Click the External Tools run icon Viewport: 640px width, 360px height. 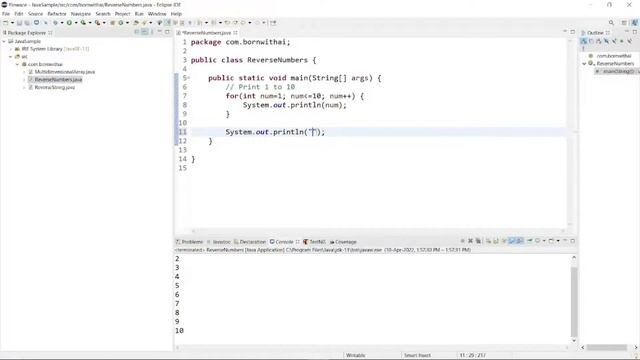[98, 23]
